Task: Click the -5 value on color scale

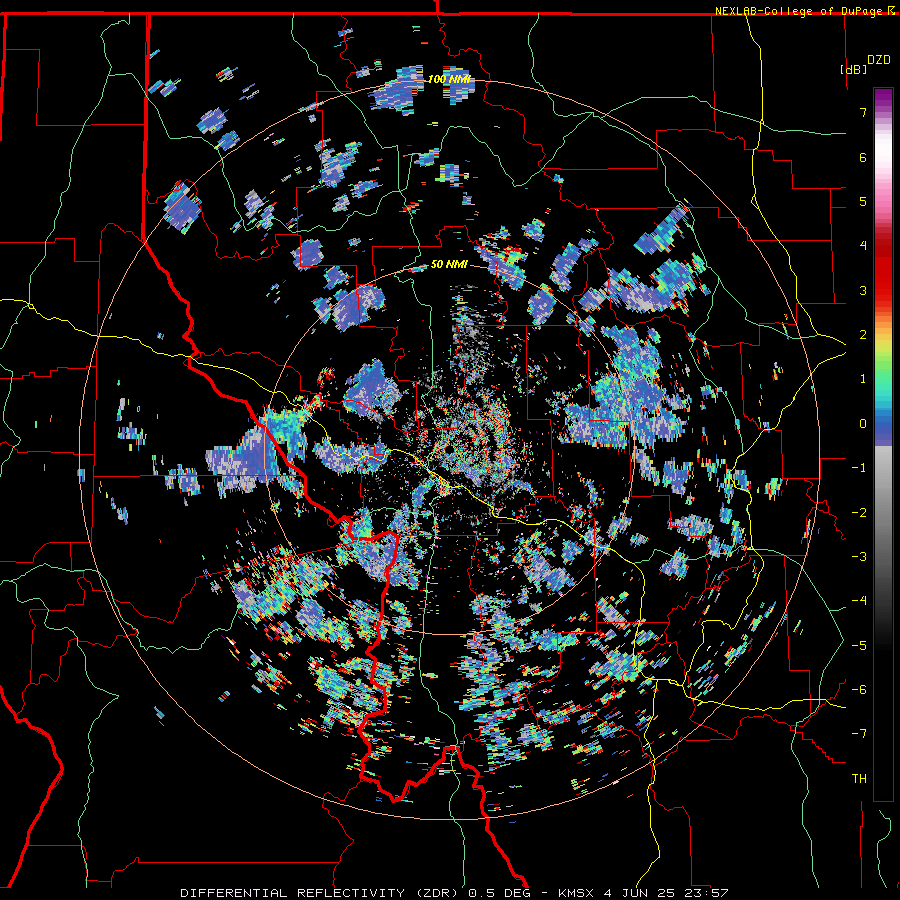Action: (x=859, y=645)
